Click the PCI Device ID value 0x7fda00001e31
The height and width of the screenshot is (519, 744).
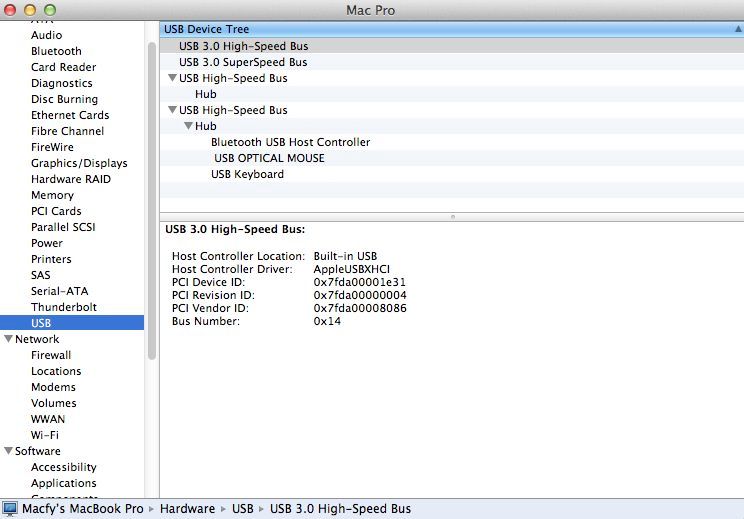pyautogui.click(x=360, y=282)
